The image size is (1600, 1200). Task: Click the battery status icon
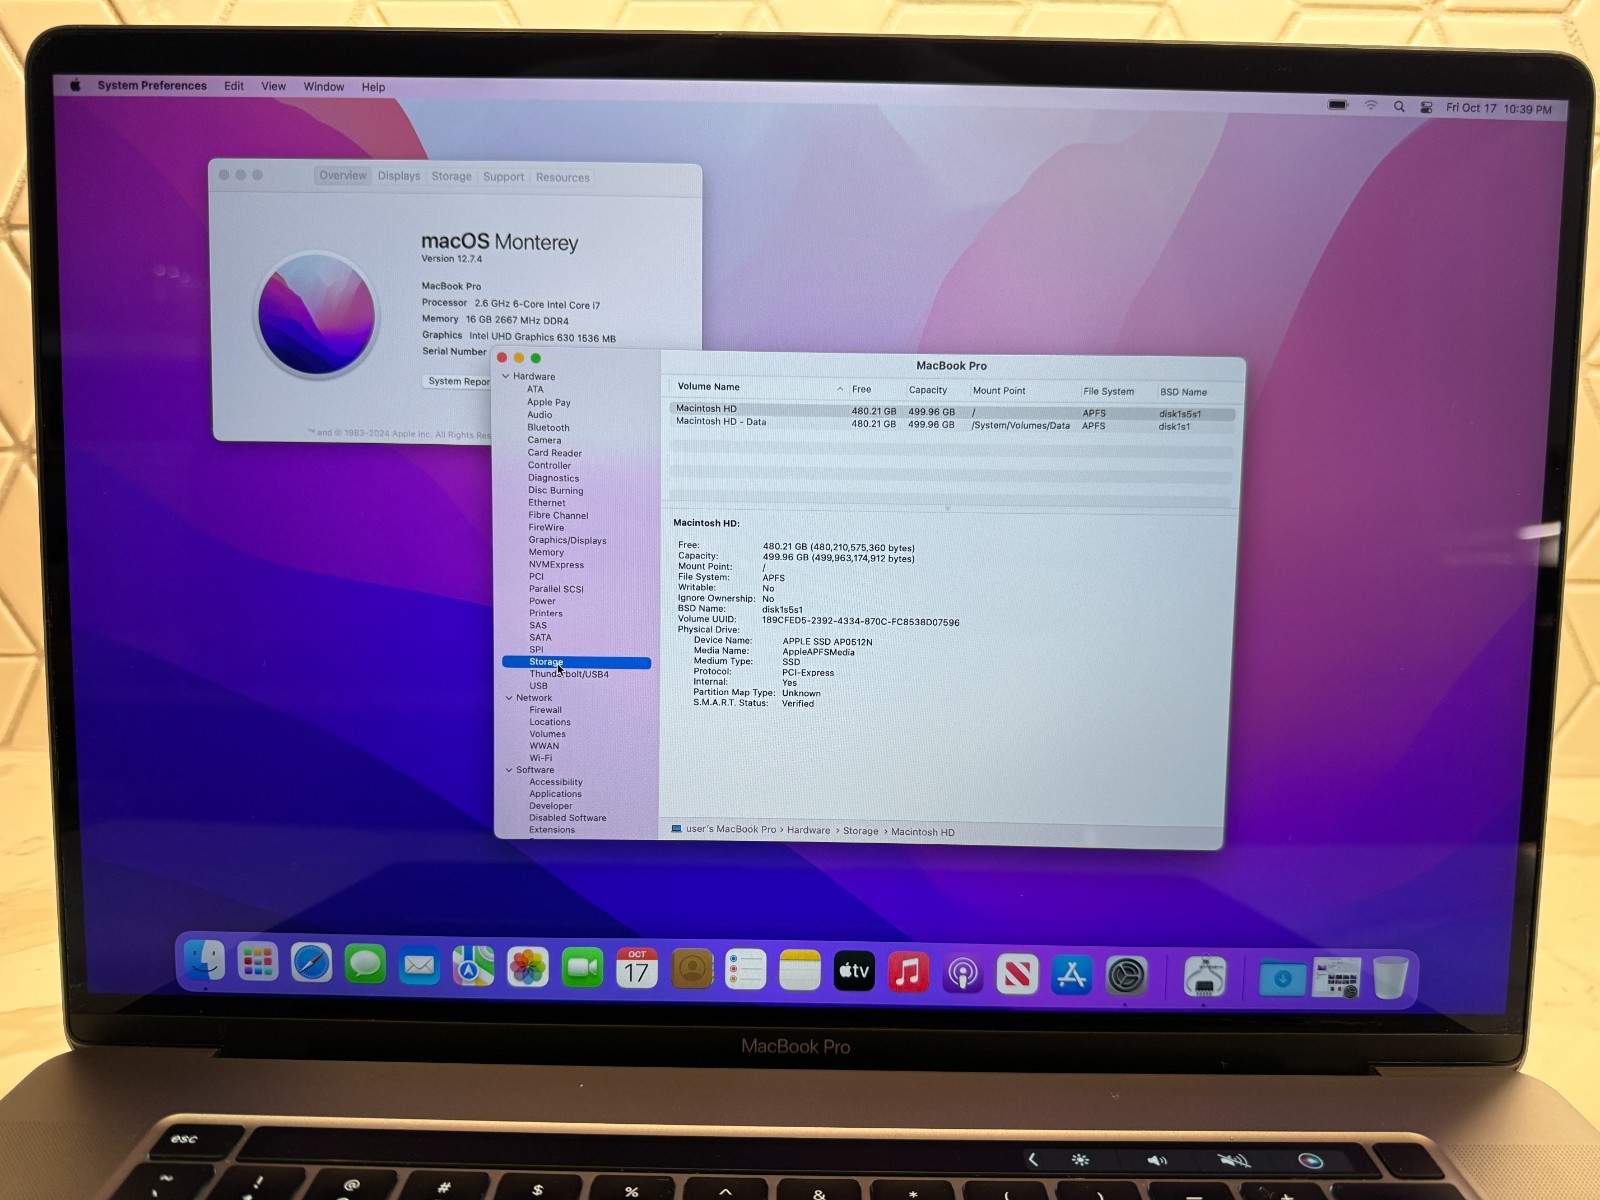(1338, 105)
